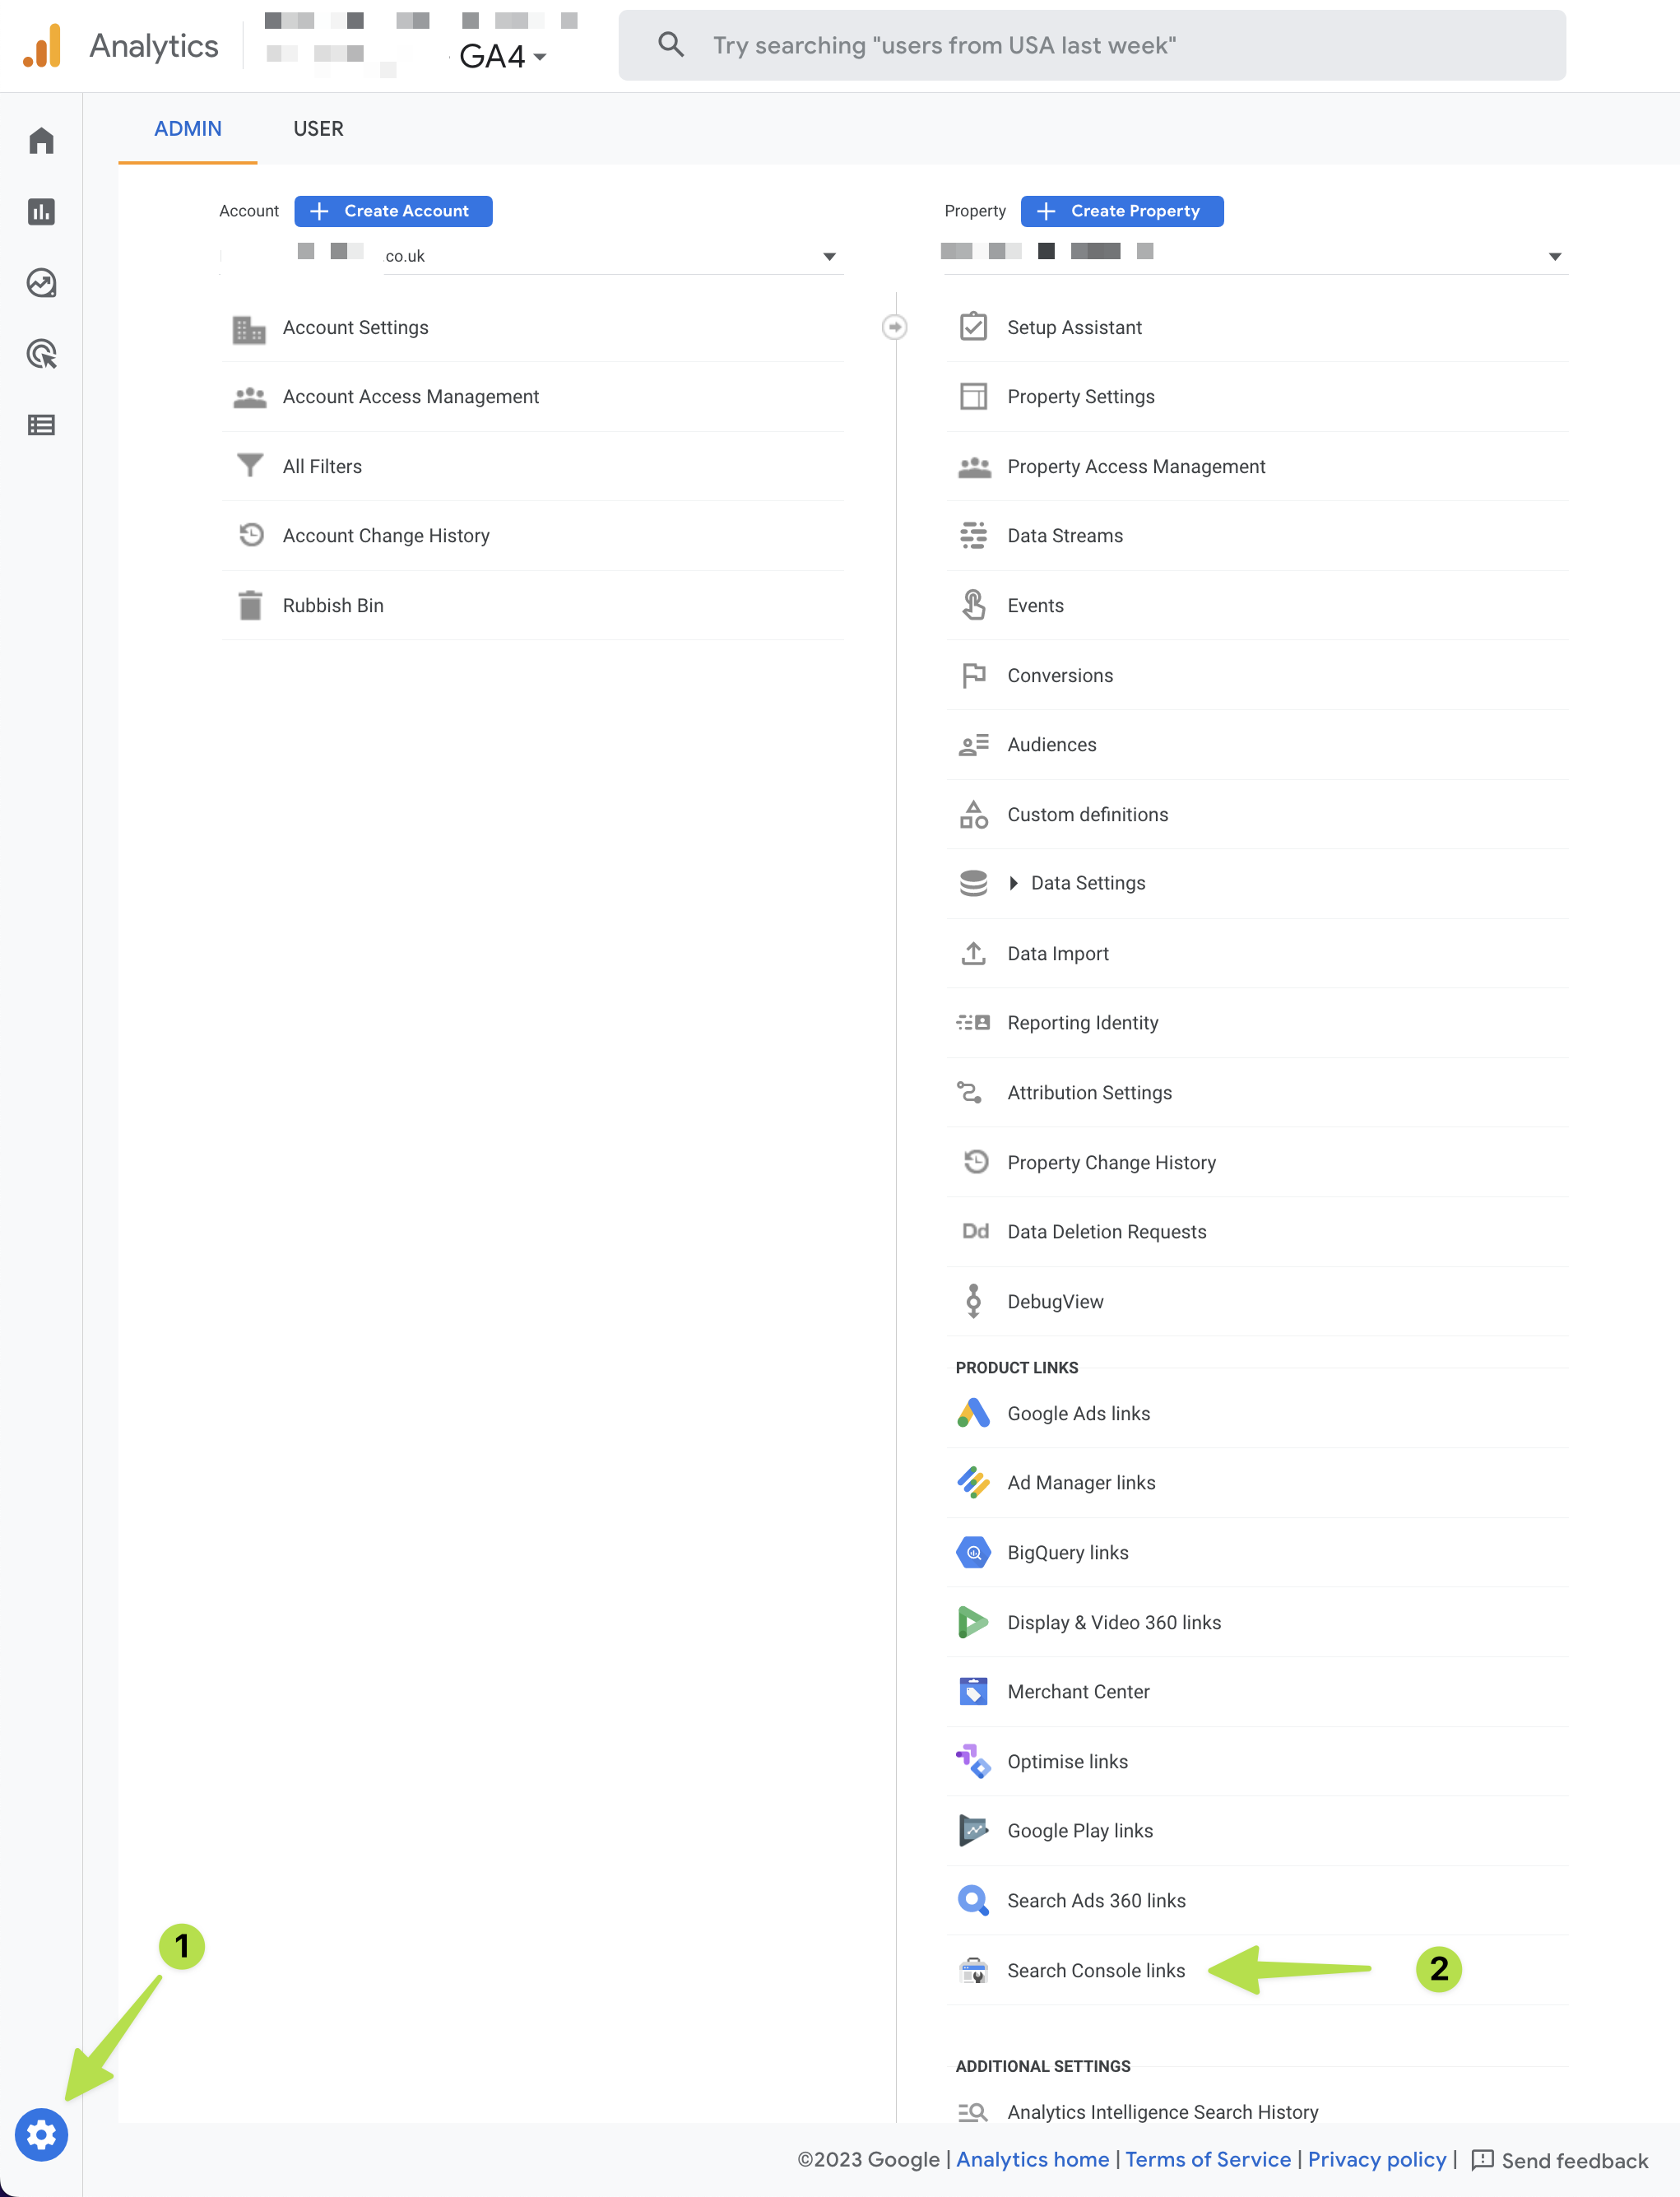The width and height of the screenshot is (1680, 2197).
Task: Click the Merchant Center tag icon
Action: point(973,1691)
